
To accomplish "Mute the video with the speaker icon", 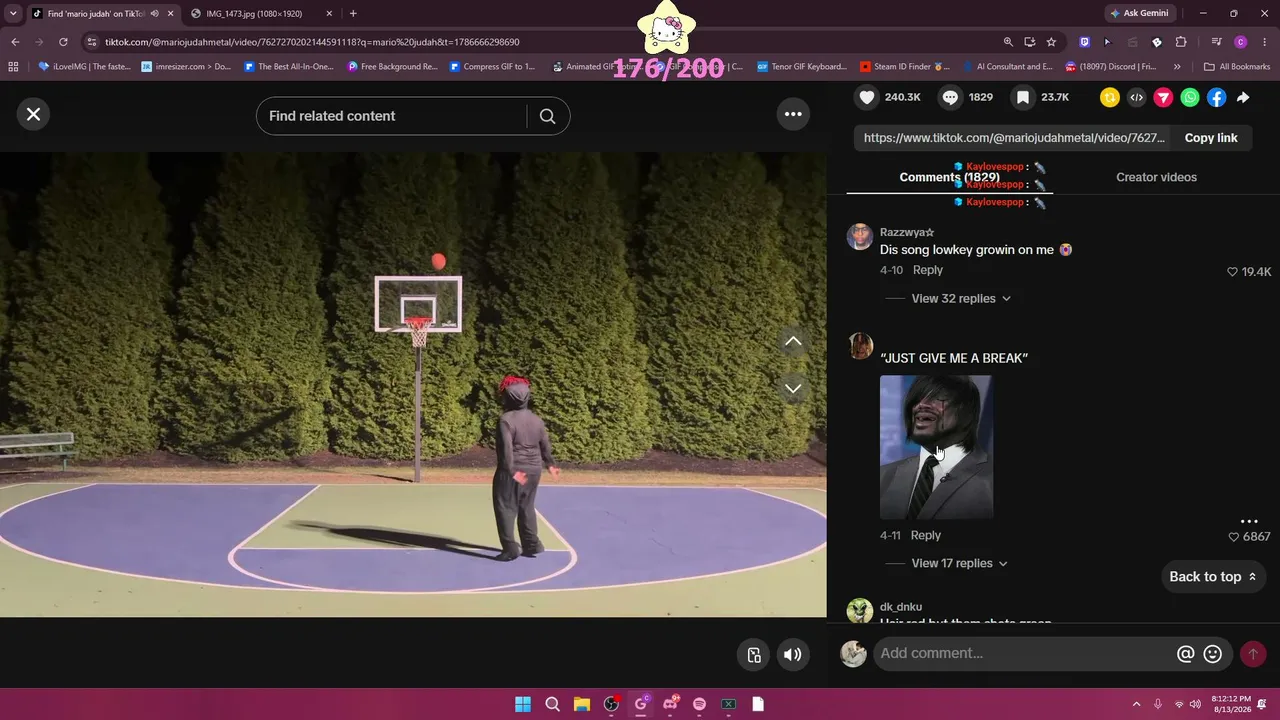I will (792, 655).
